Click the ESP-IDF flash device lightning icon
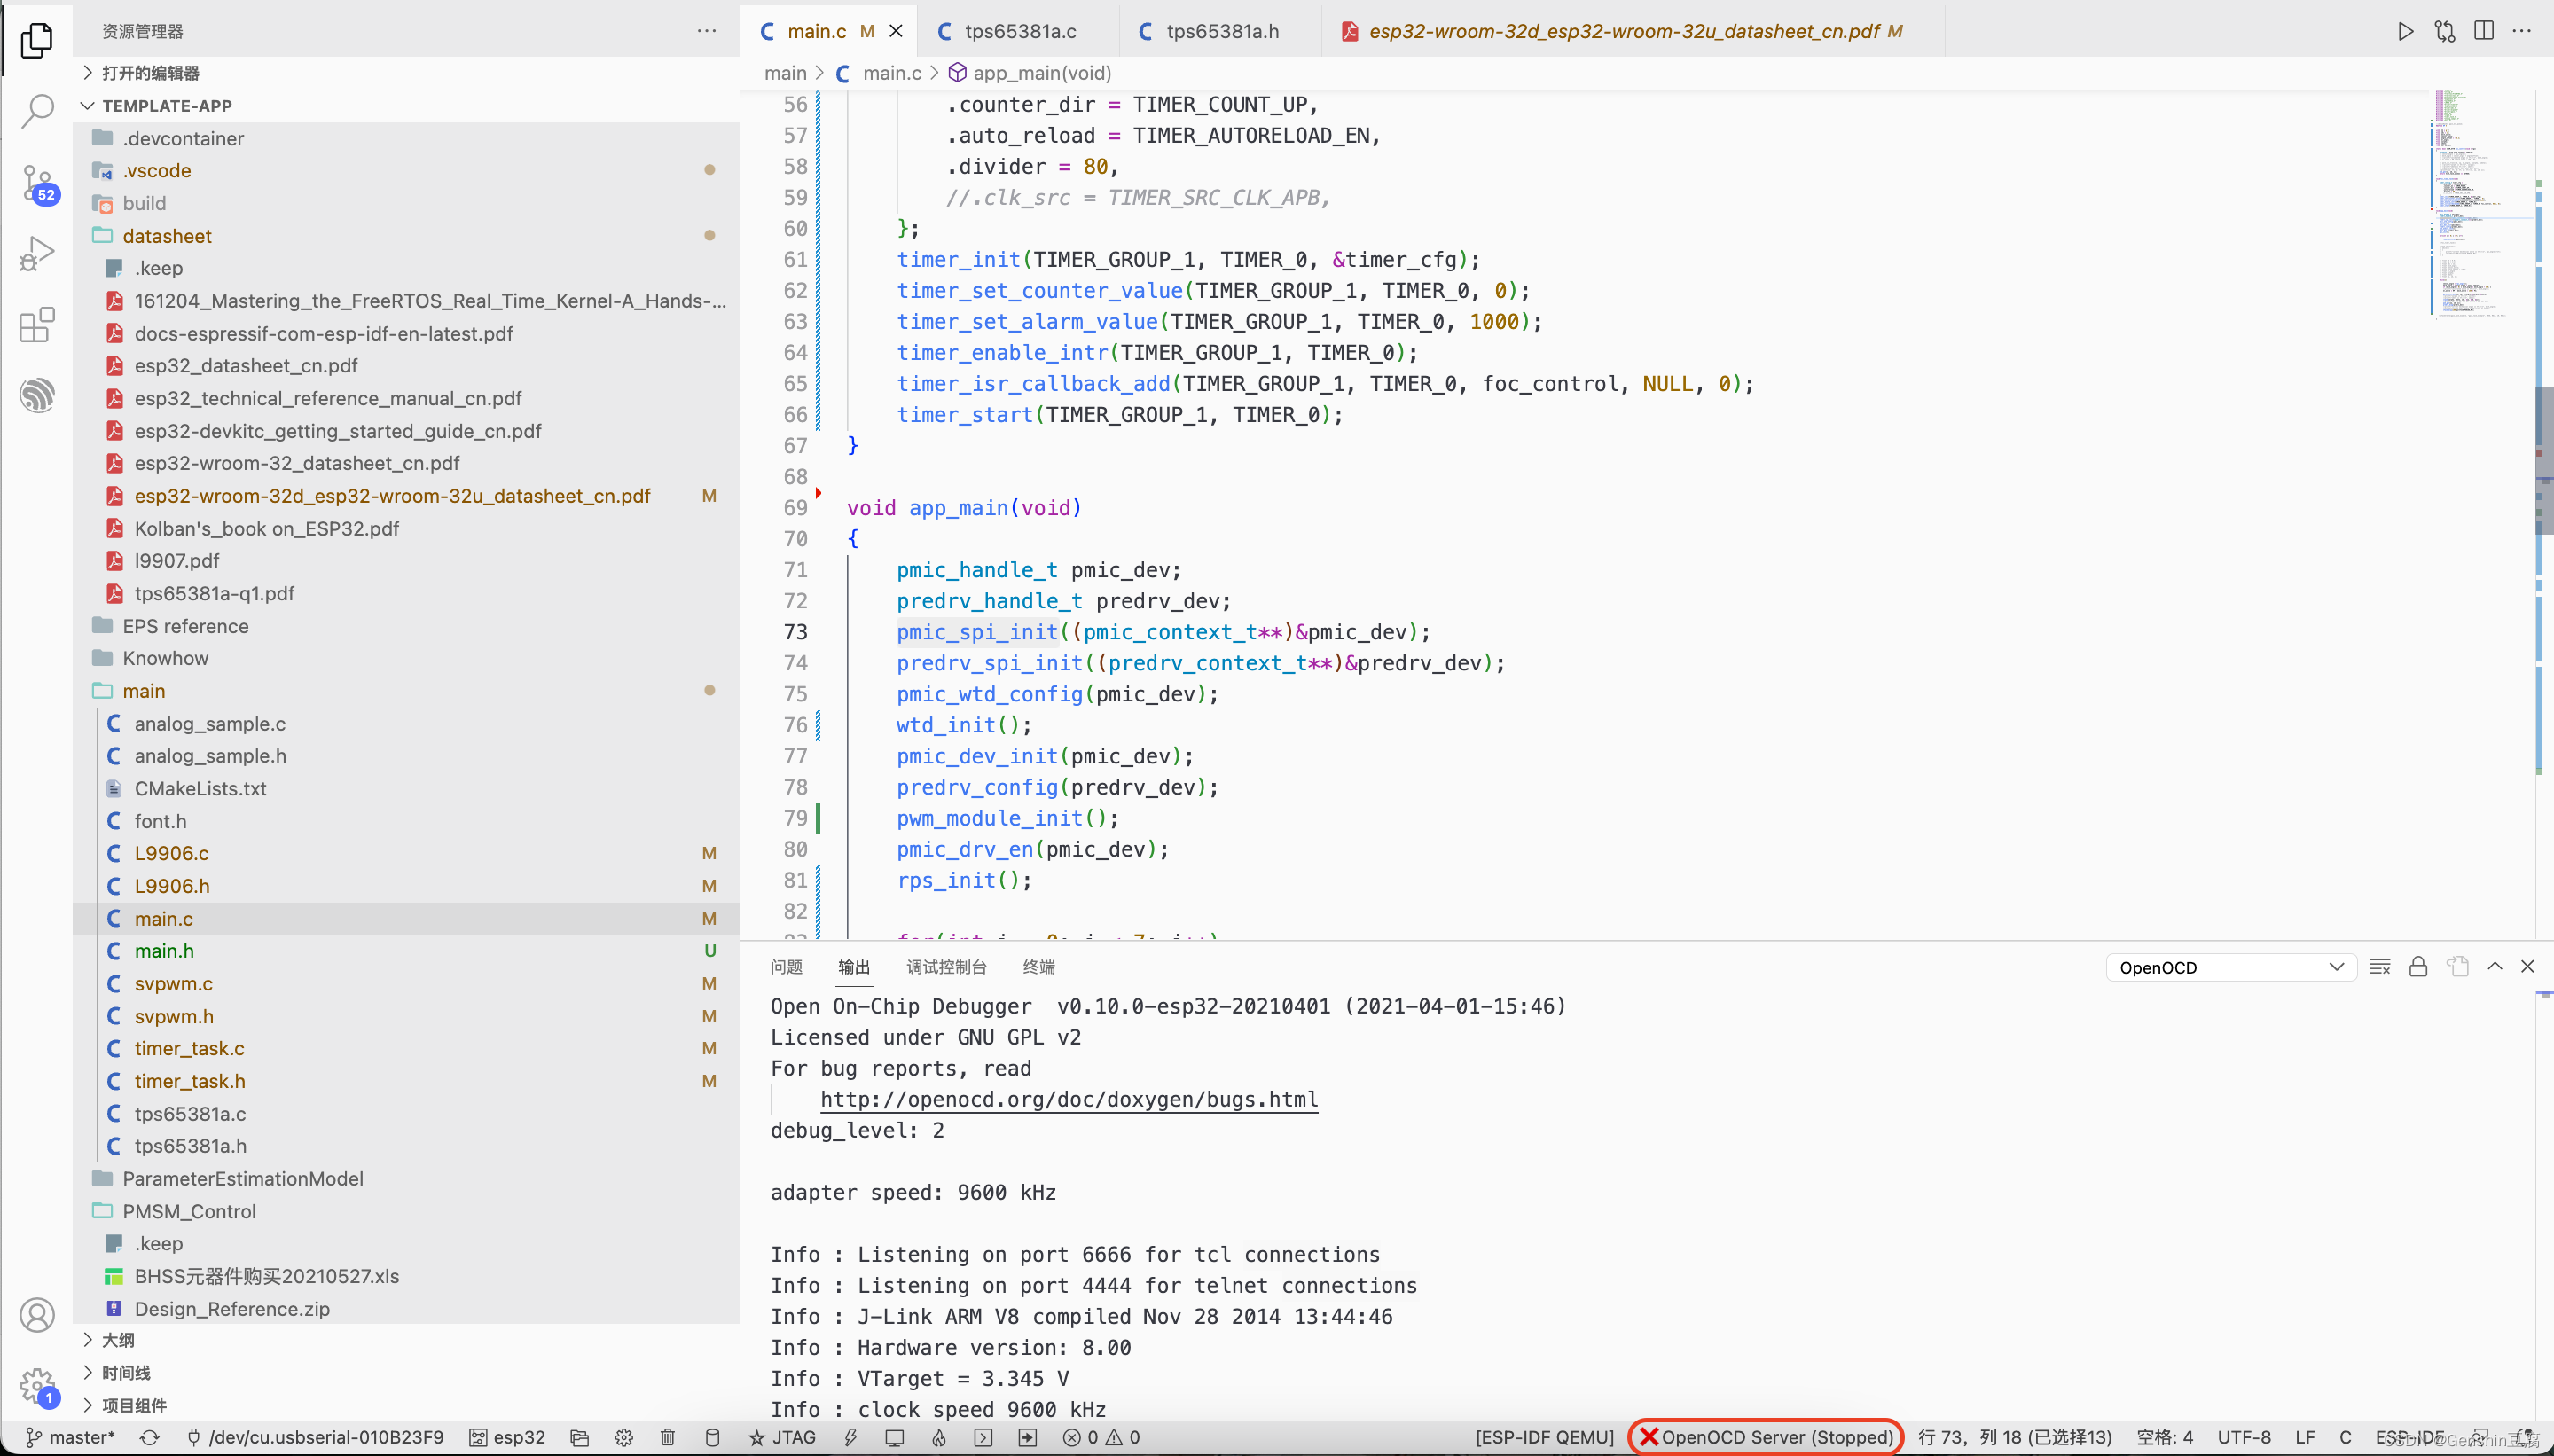2554x1456 pixels. [x=850, y=1437]
